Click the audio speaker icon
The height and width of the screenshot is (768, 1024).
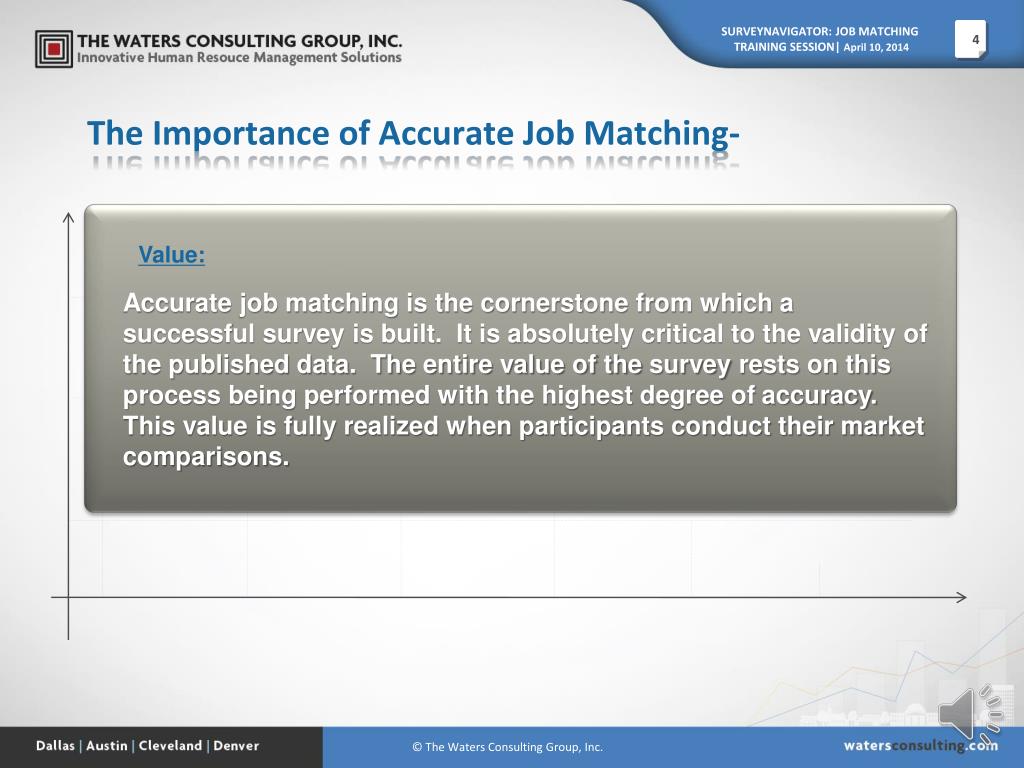970,714
